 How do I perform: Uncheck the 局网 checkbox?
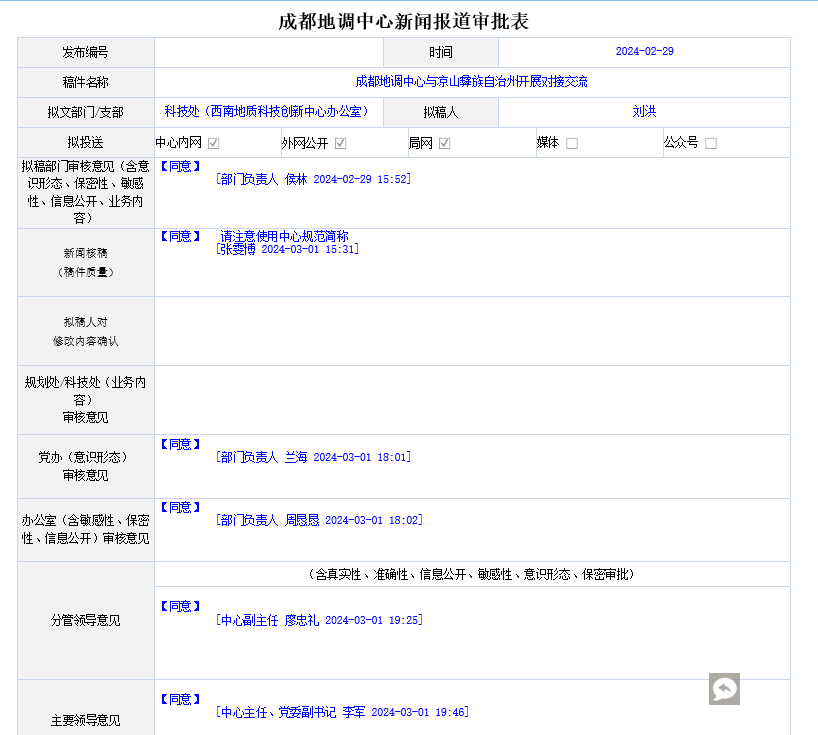coord(444,143)
